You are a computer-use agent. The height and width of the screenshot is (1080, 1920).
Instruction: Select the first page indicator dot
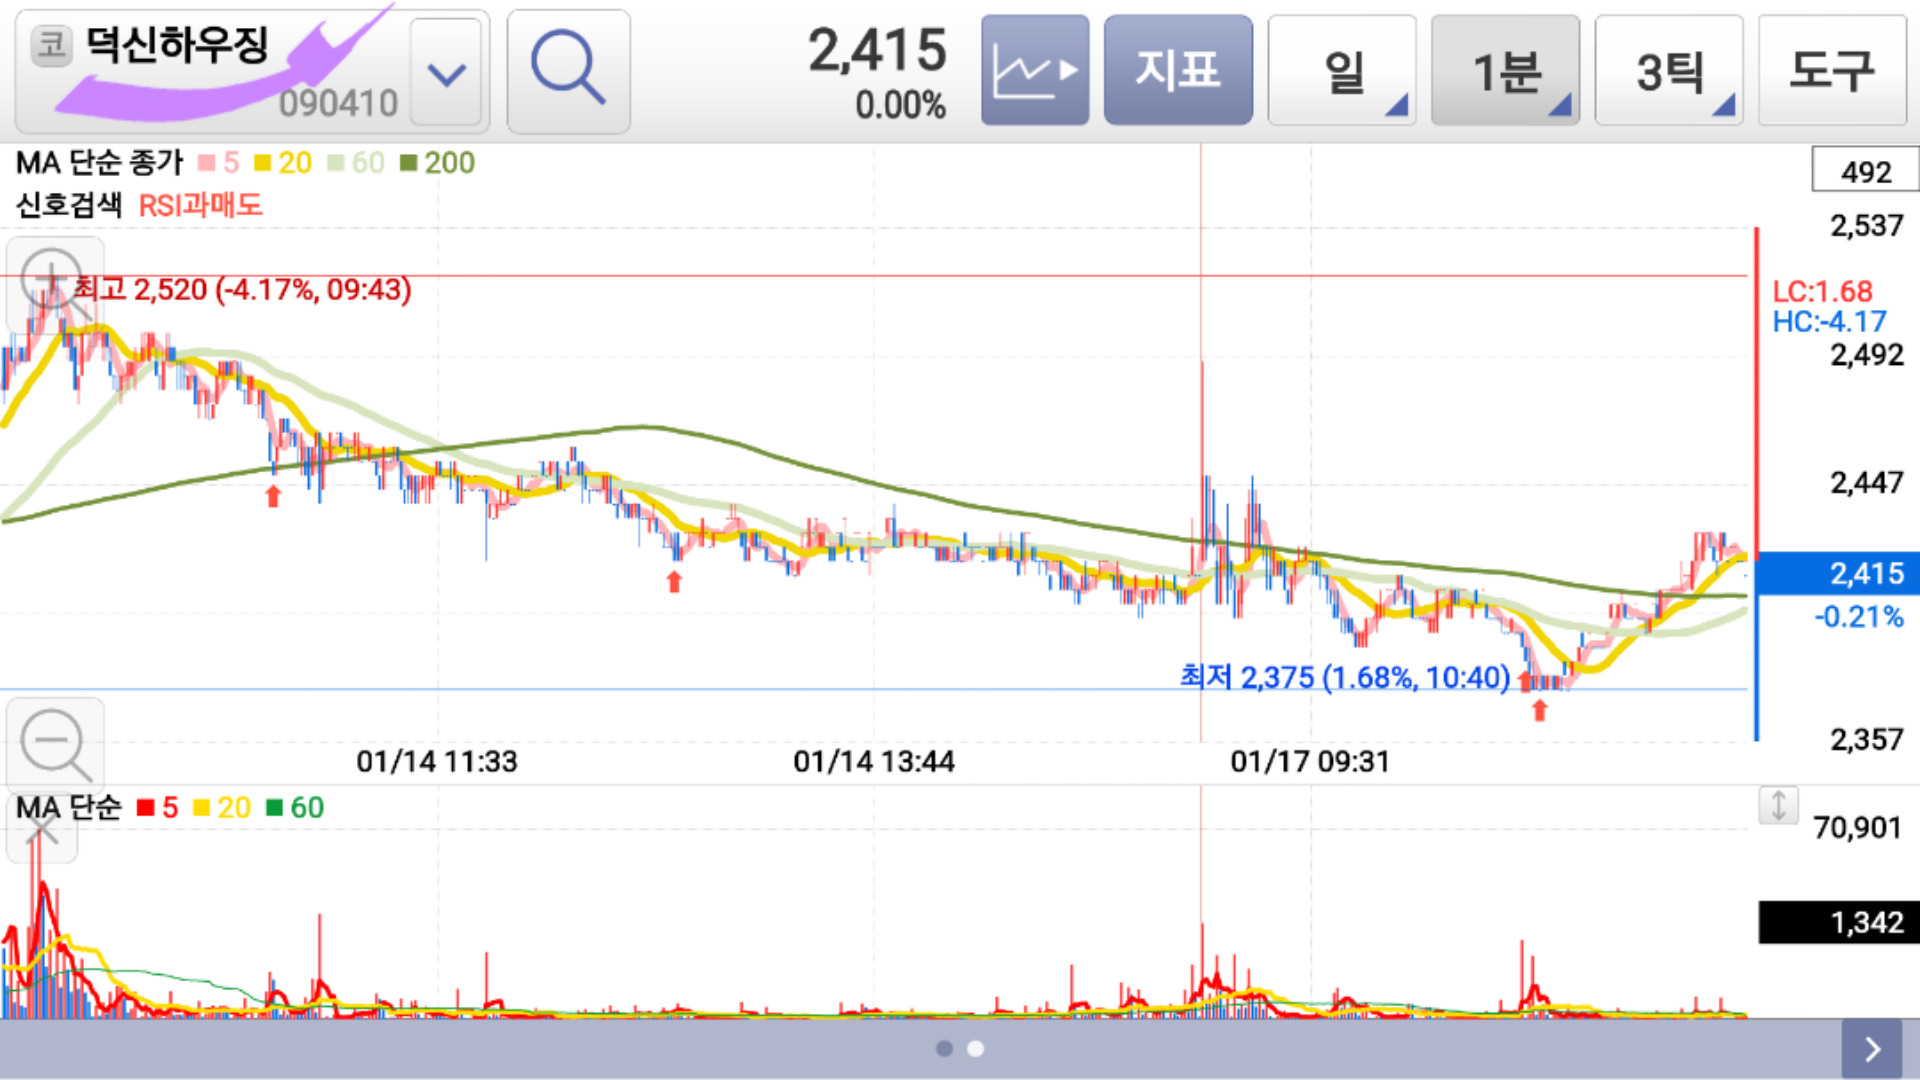pos(944,1048)
